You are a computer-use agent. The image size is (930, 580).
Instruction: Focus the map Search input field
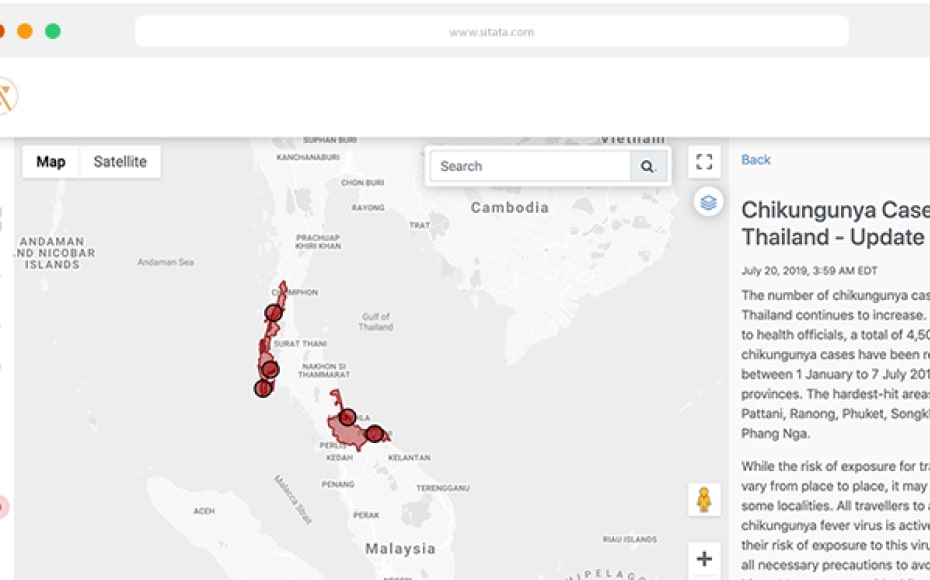(530, 167)
